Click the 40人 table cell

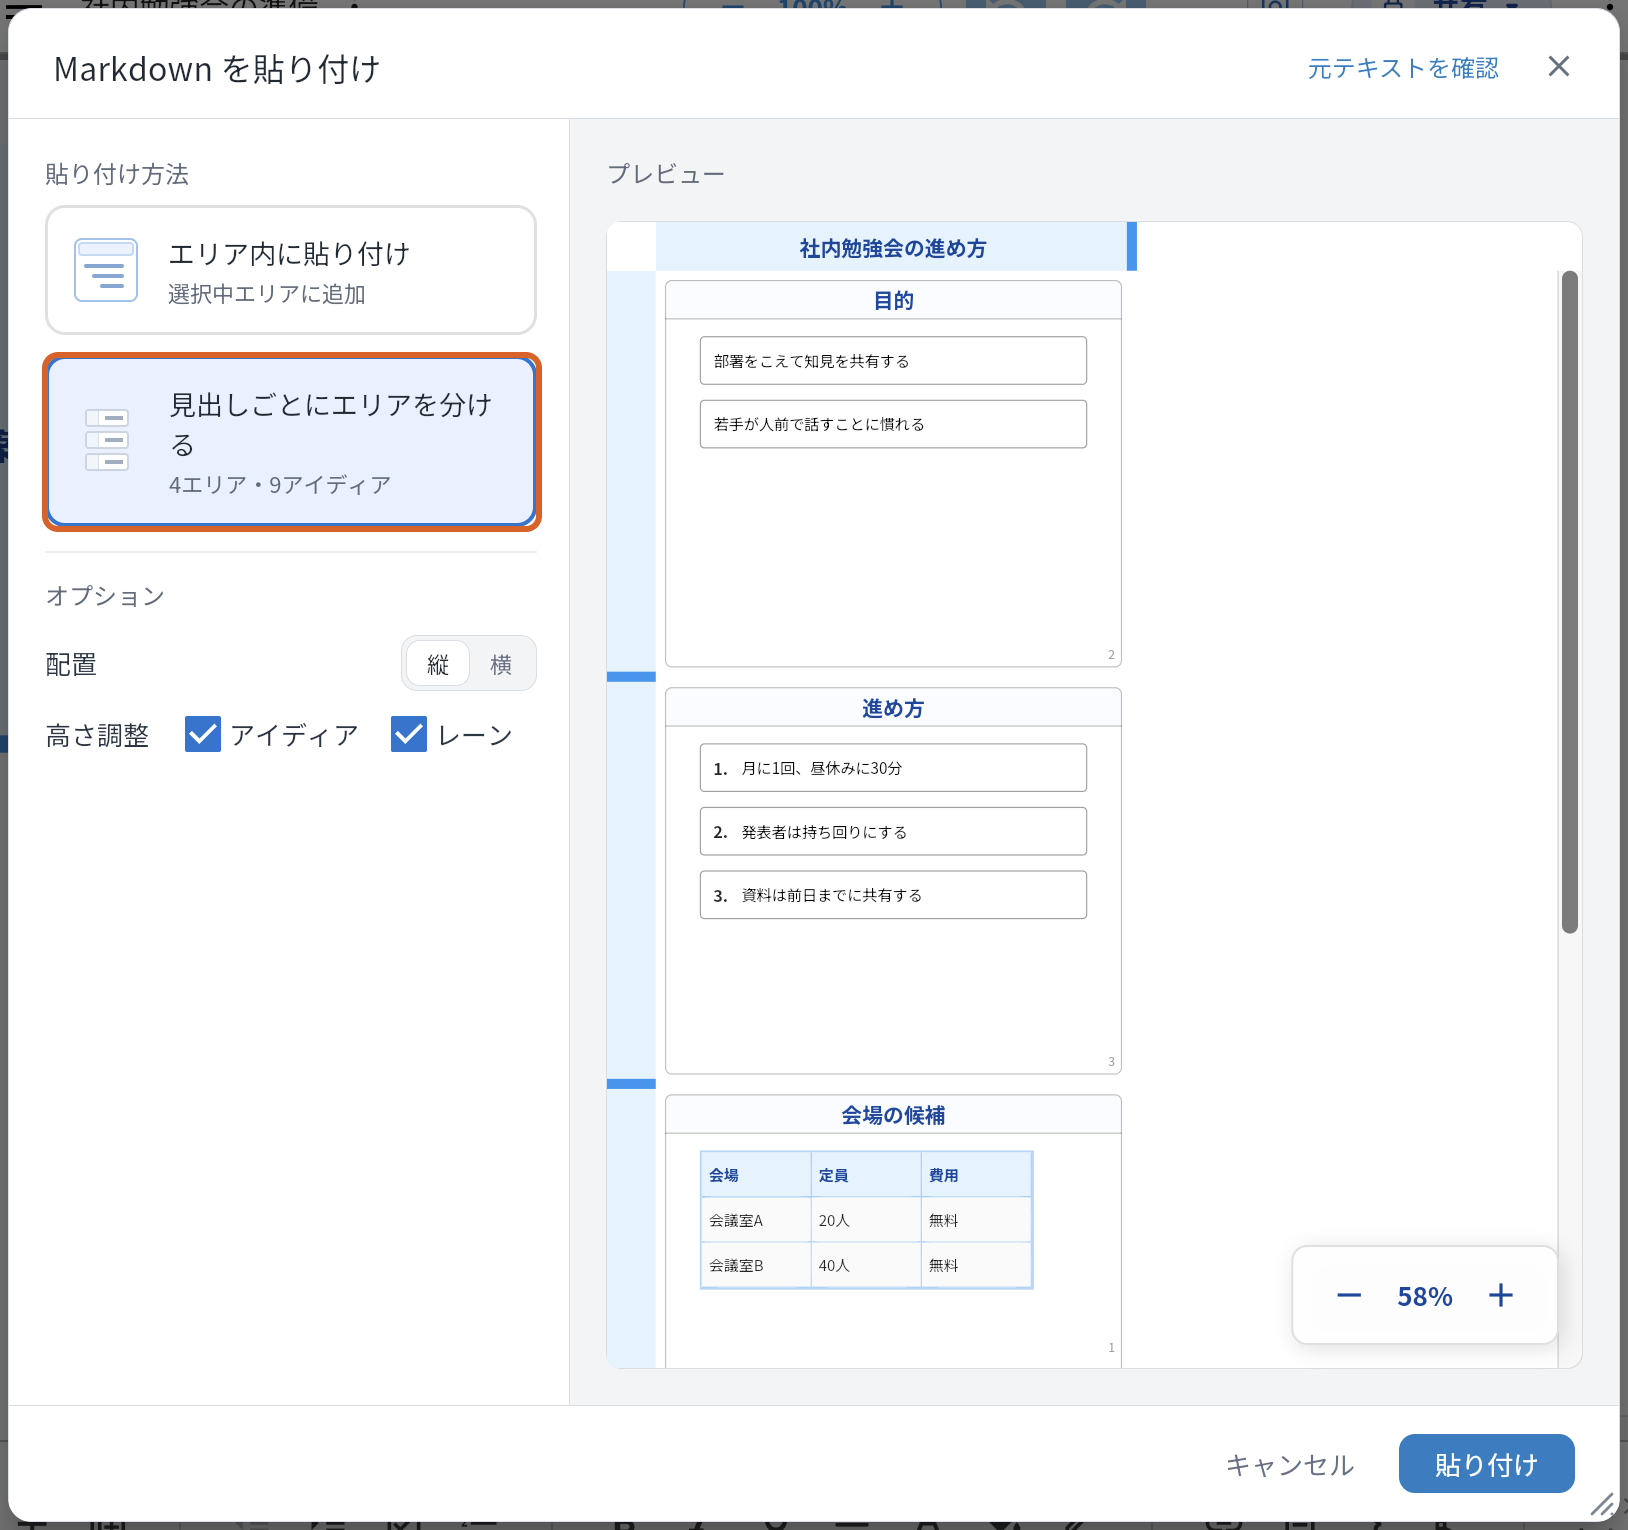coord(866,1265)
